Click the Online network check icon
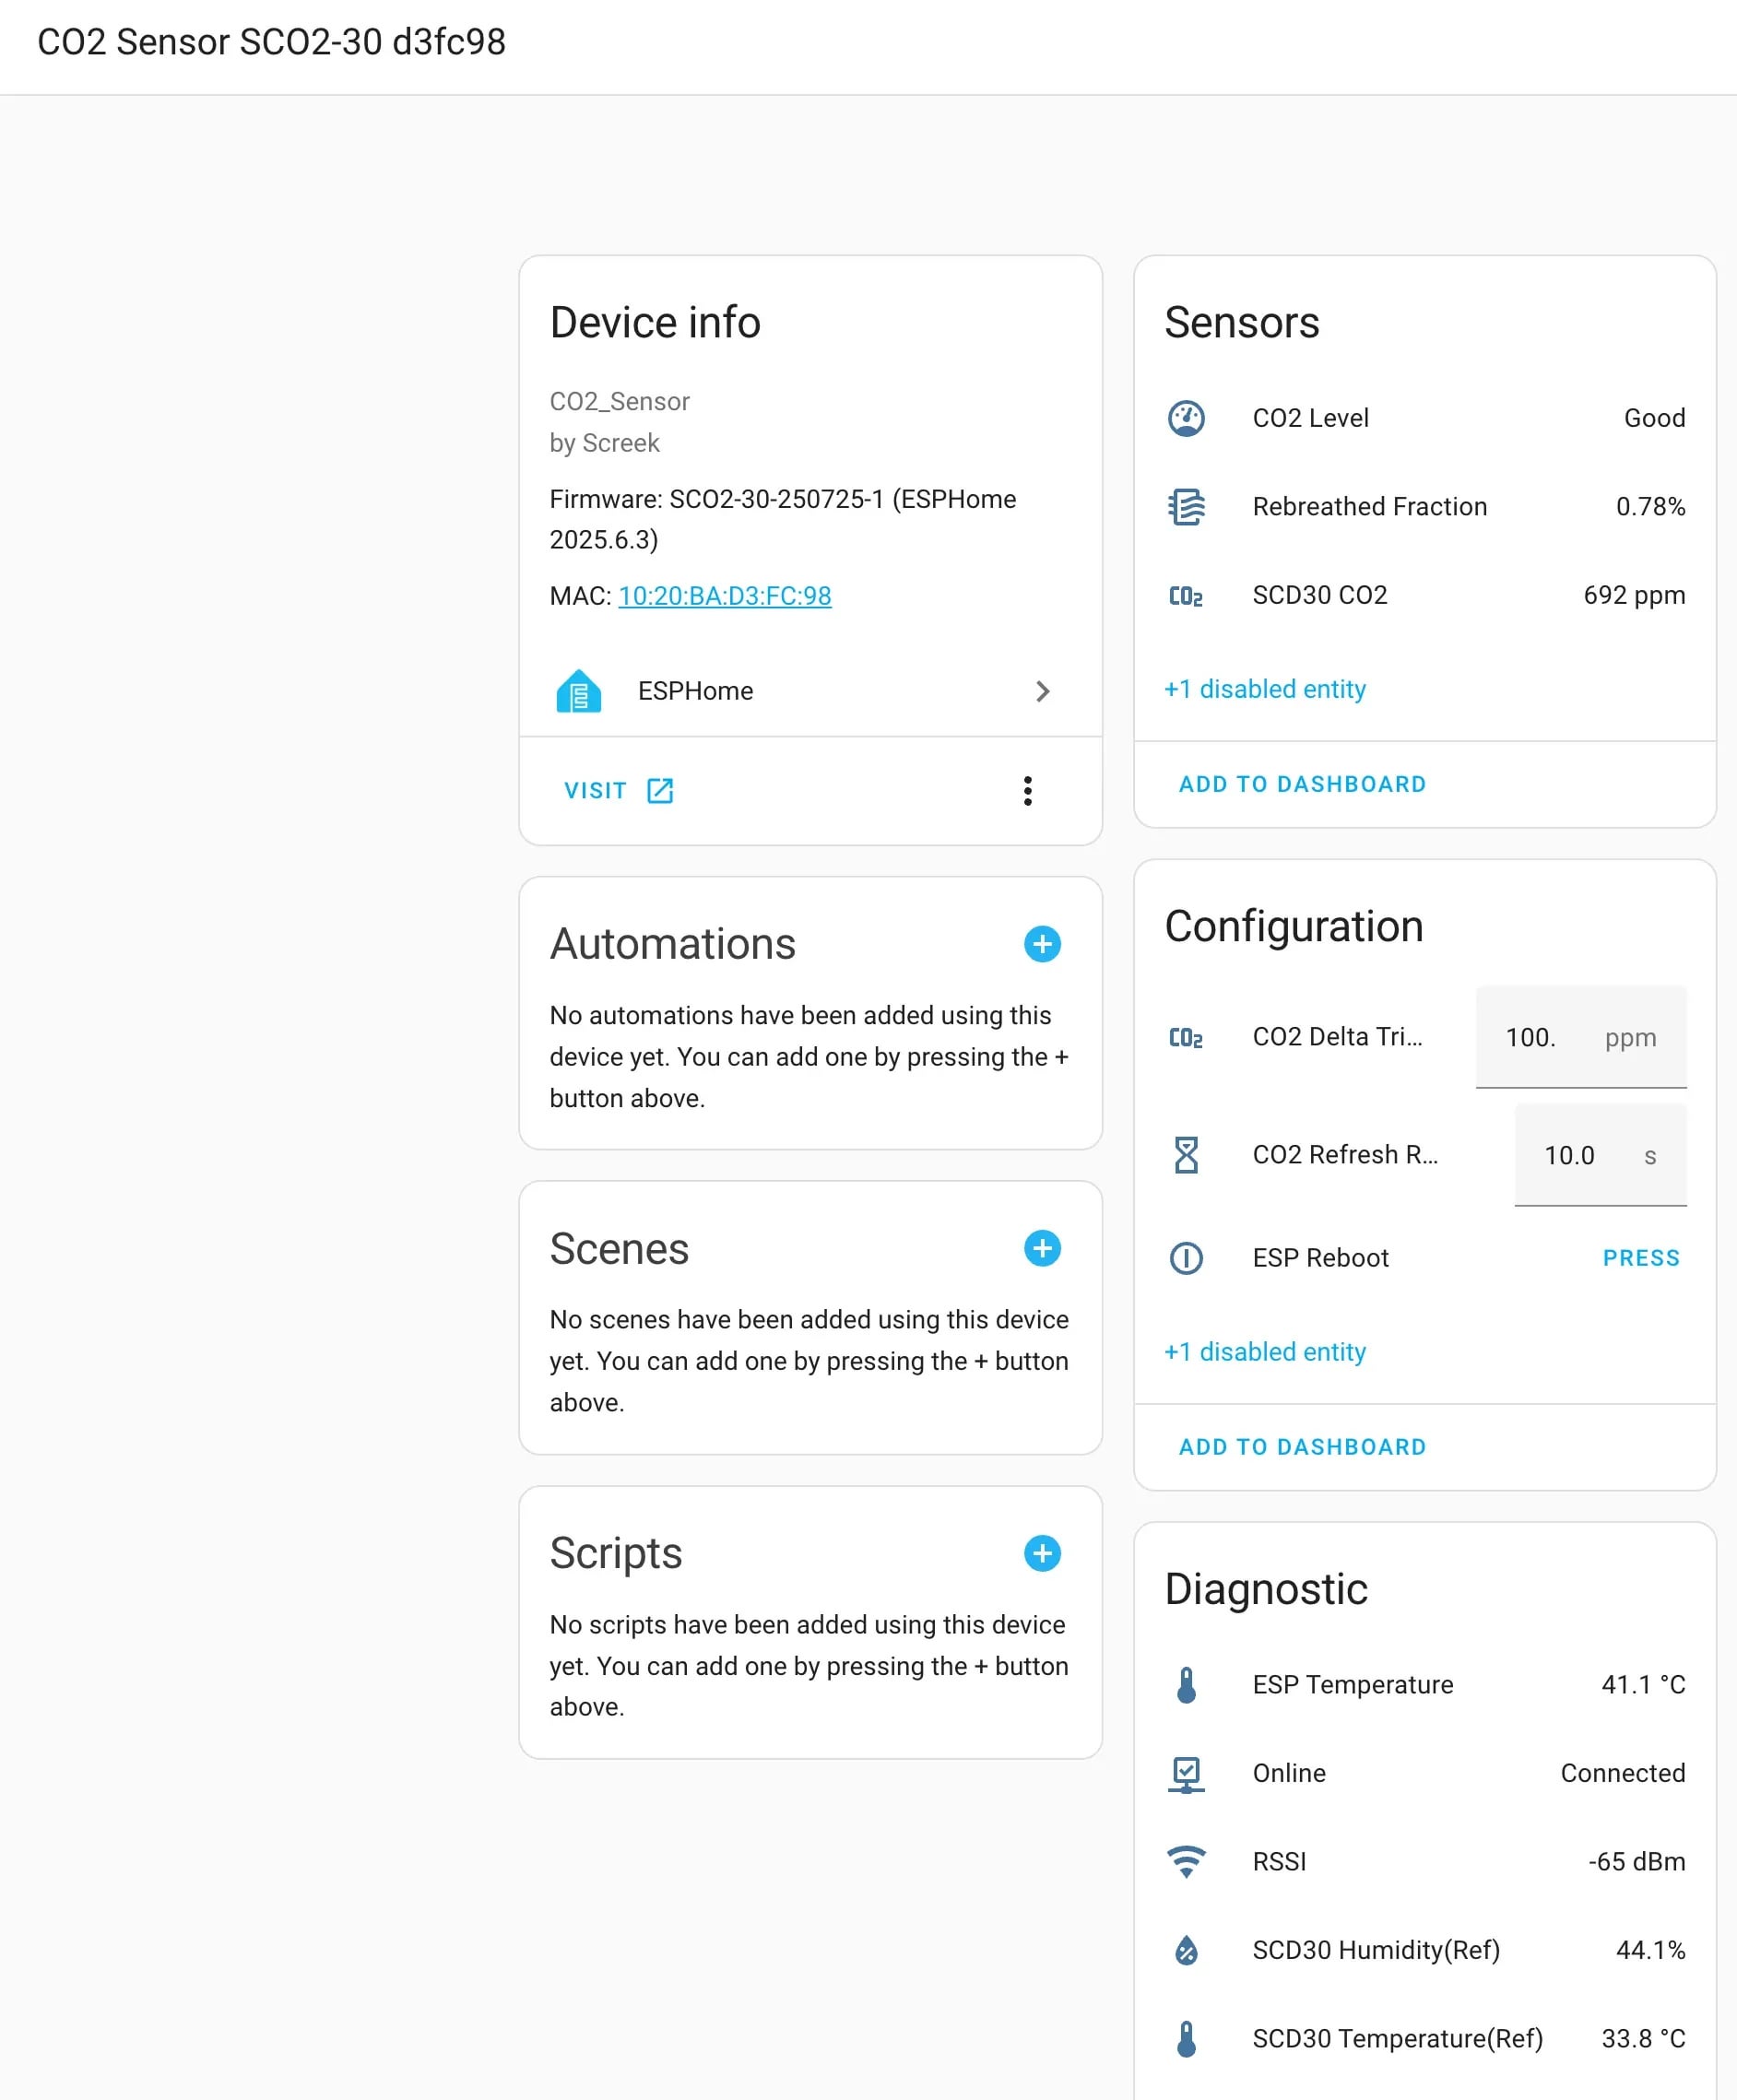 [1186, 1774]
